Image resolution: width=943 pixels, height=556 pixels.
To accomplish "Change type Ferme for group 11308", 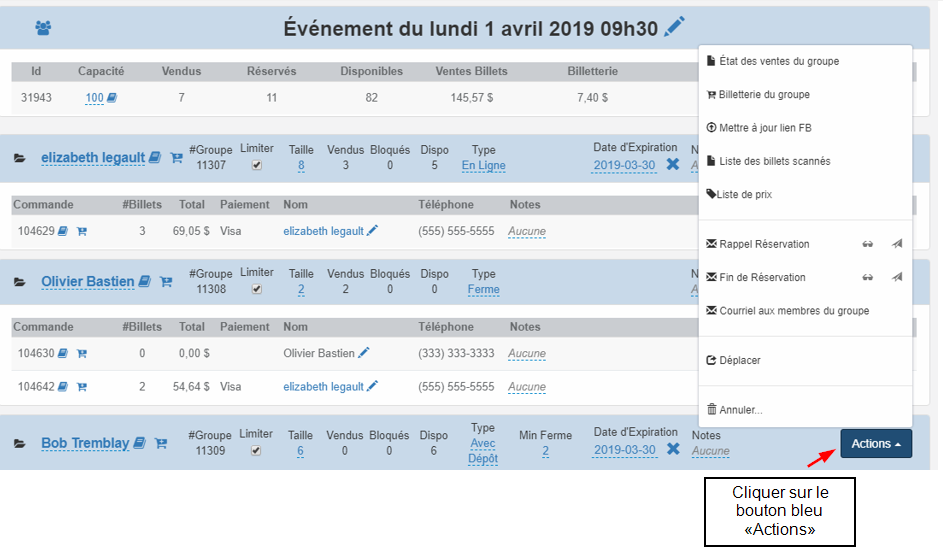I will (484, 289).
